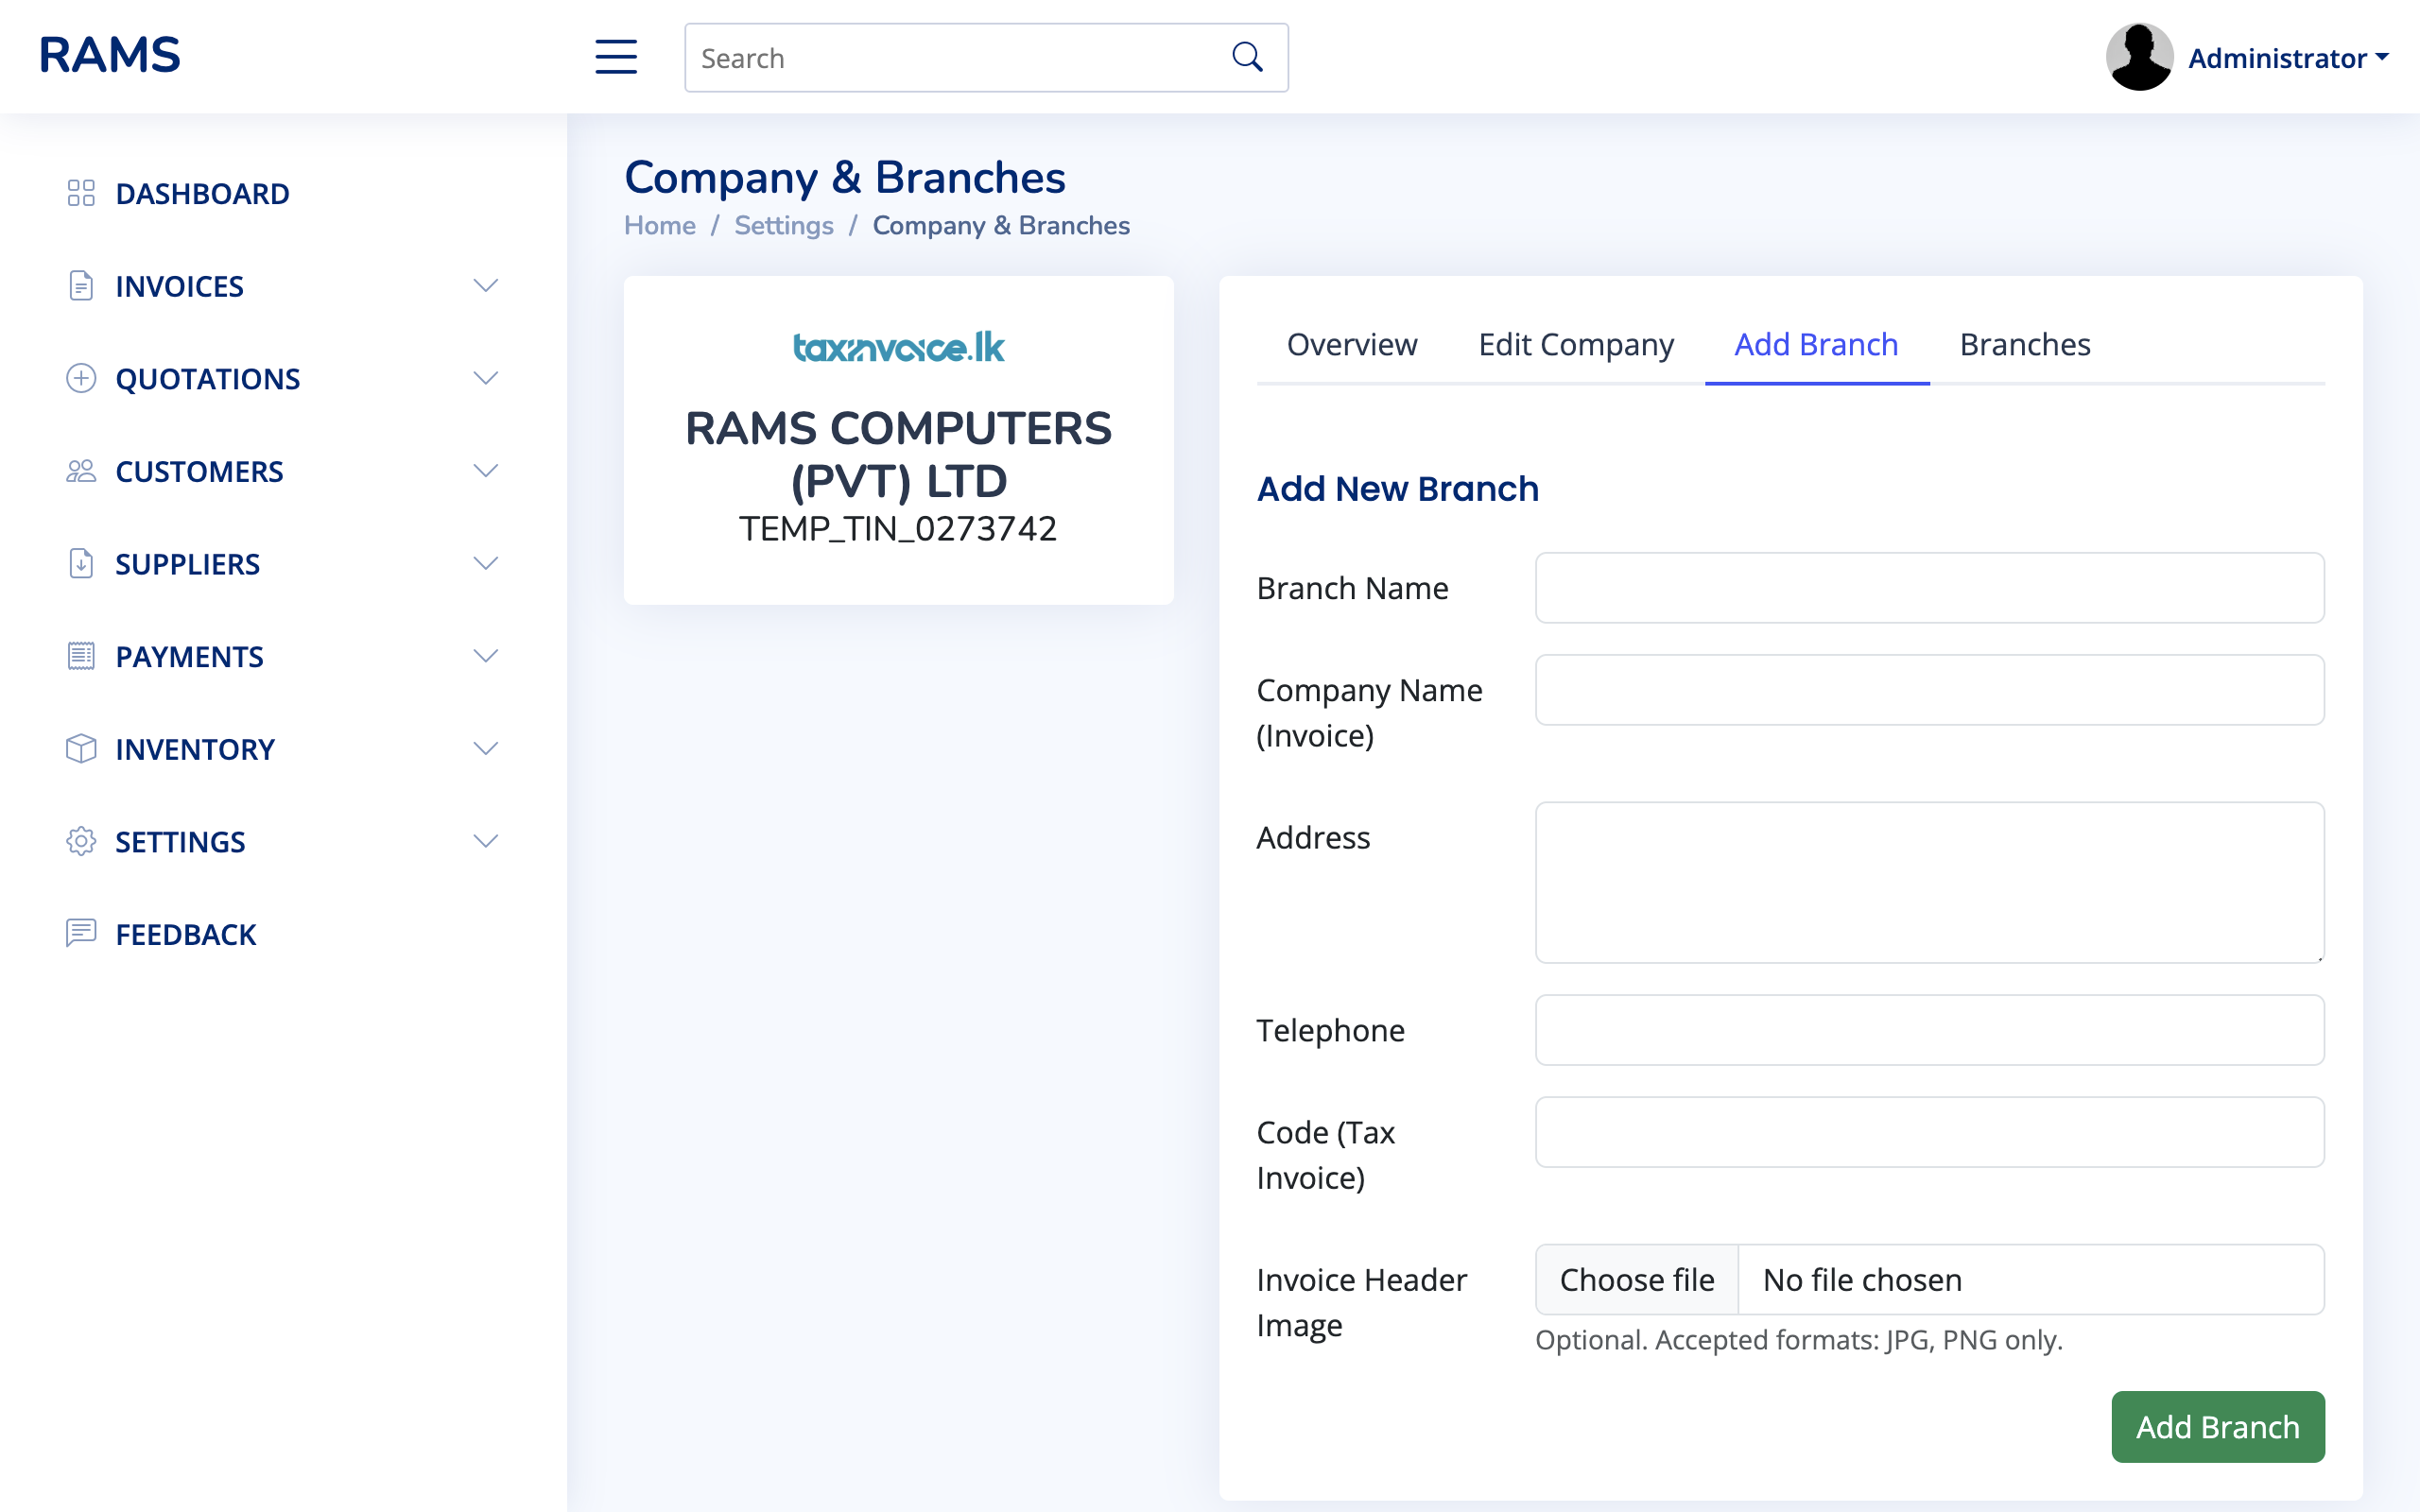Click the Invoices document icon
The height and width of the screenshot is (1512, 2420).
click(81, 285)
